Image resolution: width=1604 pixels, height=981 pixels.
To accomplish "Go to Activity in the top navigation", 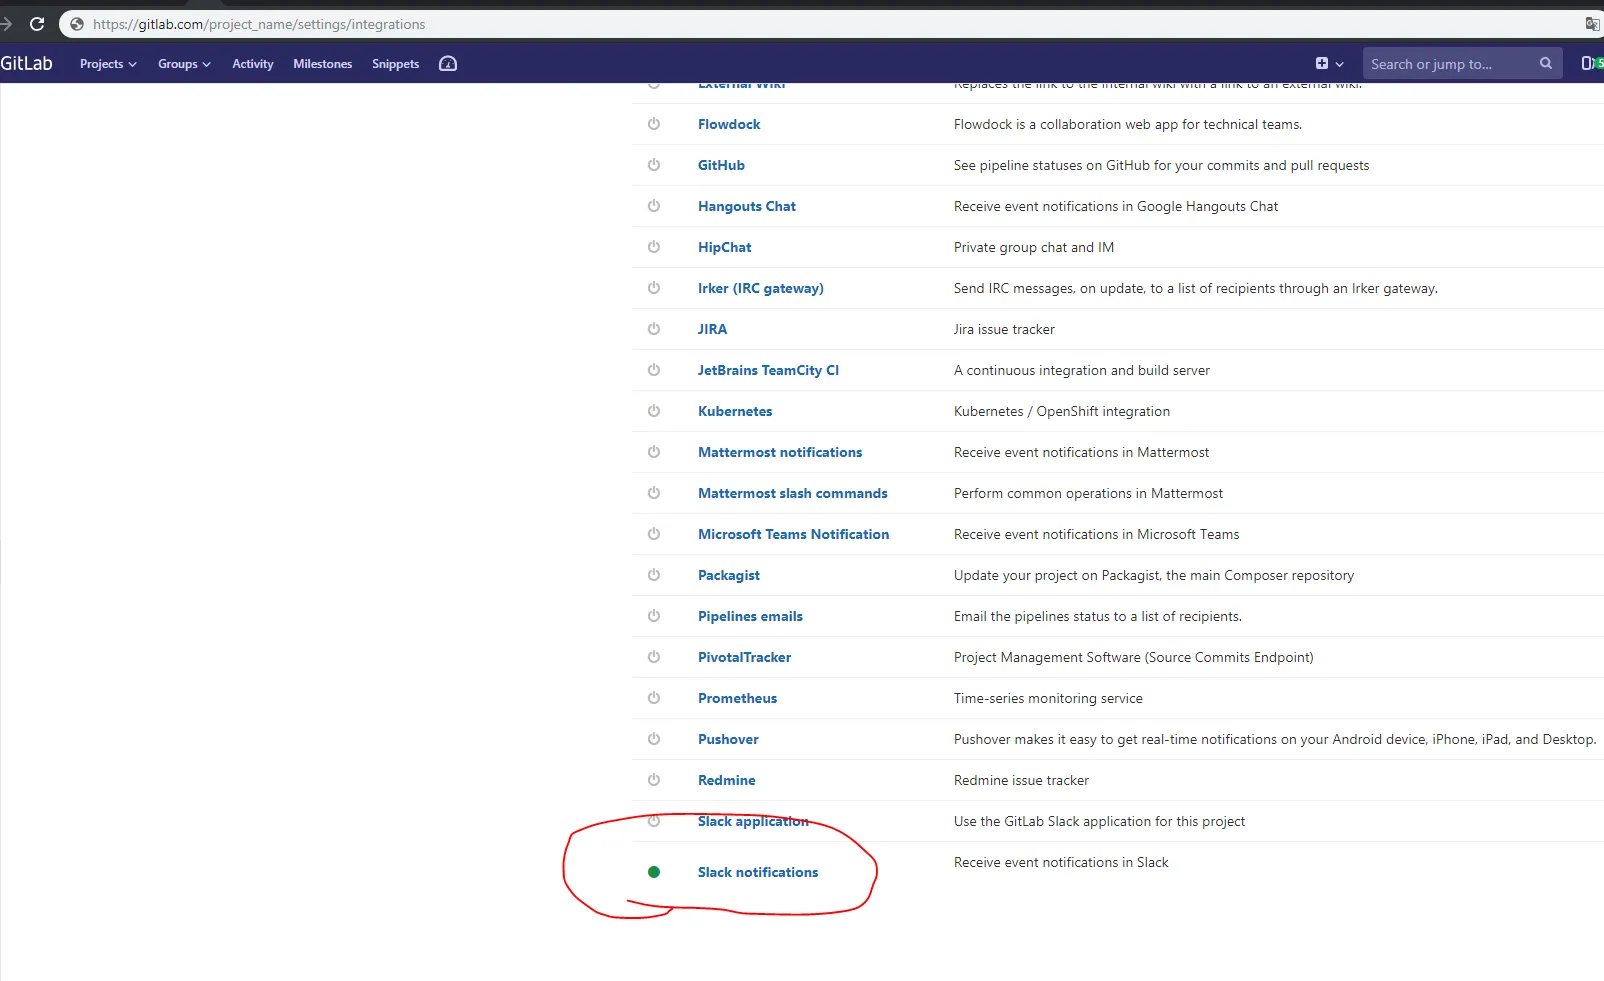I will pos(253,64).
